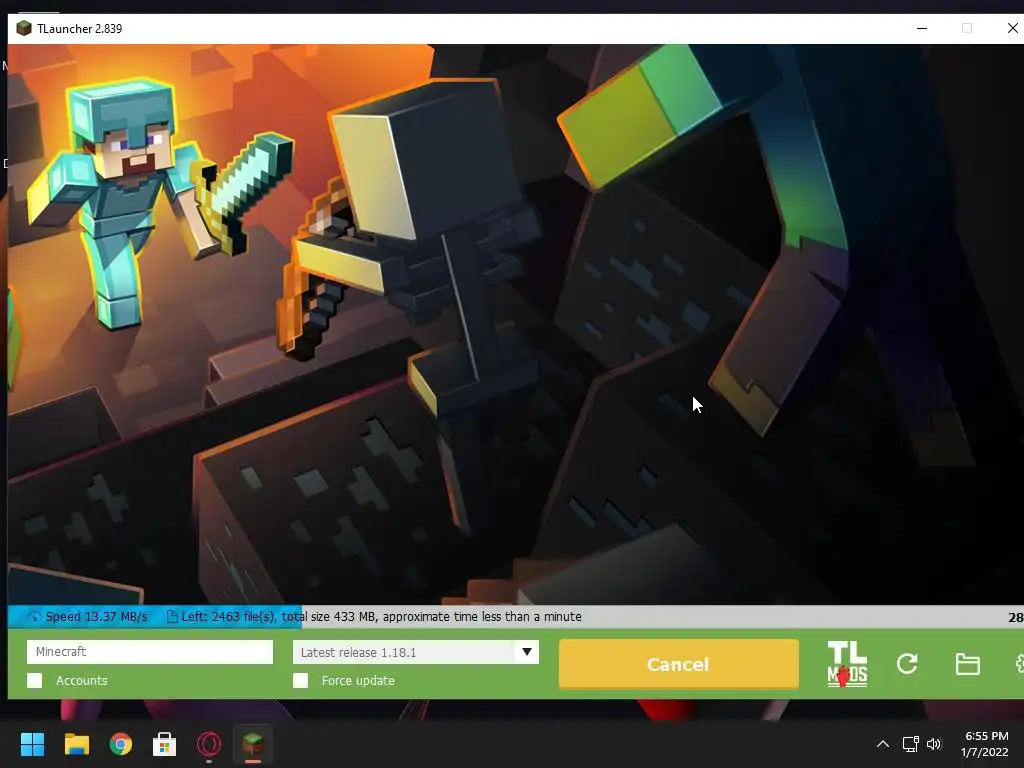
Task: Open Google Chrome from taskbar
Action: (121, 744)
